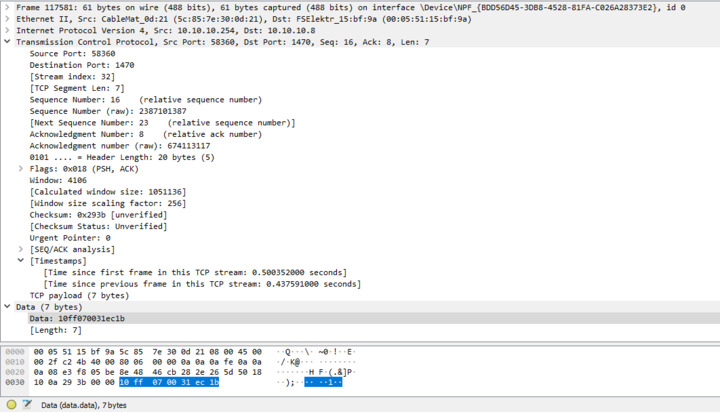Select the Data: 10ff070031ec1b row

pos(77,318)
